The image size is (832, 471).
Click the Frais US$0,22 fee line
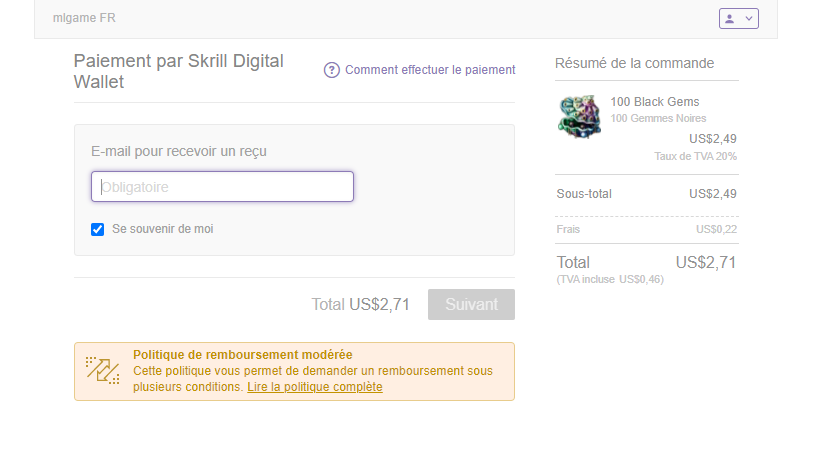coord(646,229)
